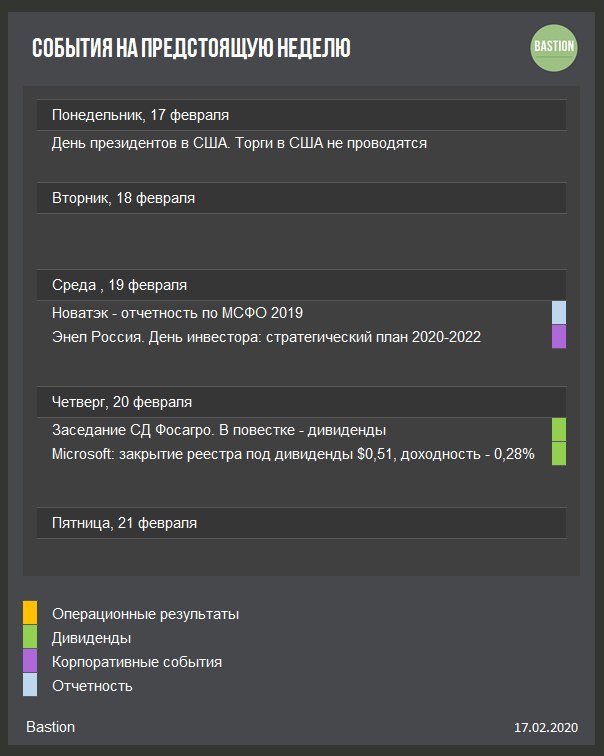
Task: Click the yellow Операционные результаты legend swatch
Action: [x=30, y=612]
